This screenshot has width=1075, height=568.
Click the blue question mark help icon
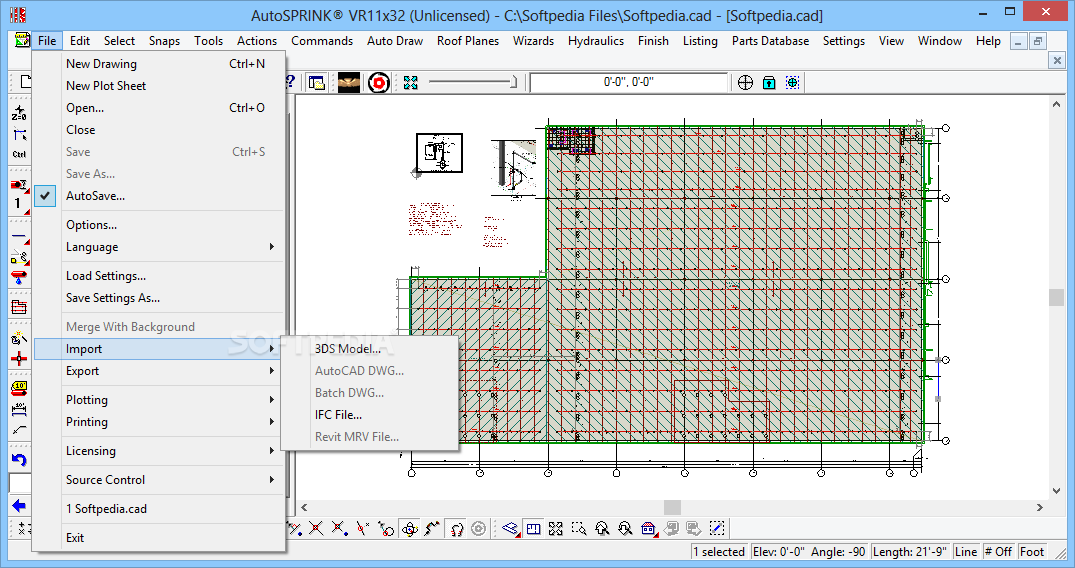(x=291, y=82)
